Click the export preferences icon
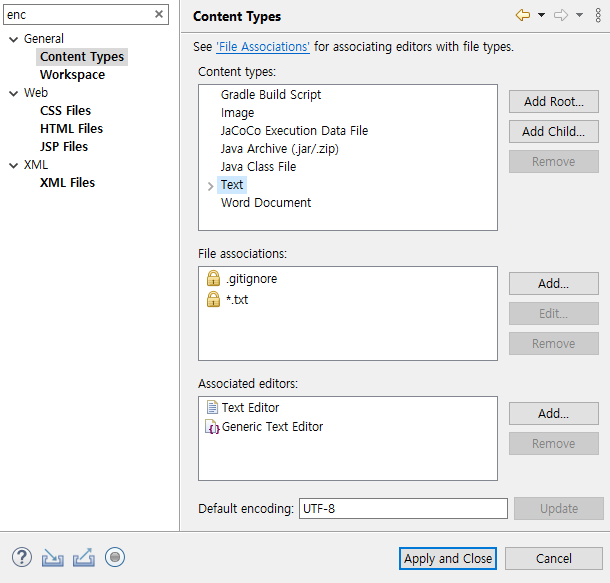The width and height of the screenshot is (610, 583). 84,558
